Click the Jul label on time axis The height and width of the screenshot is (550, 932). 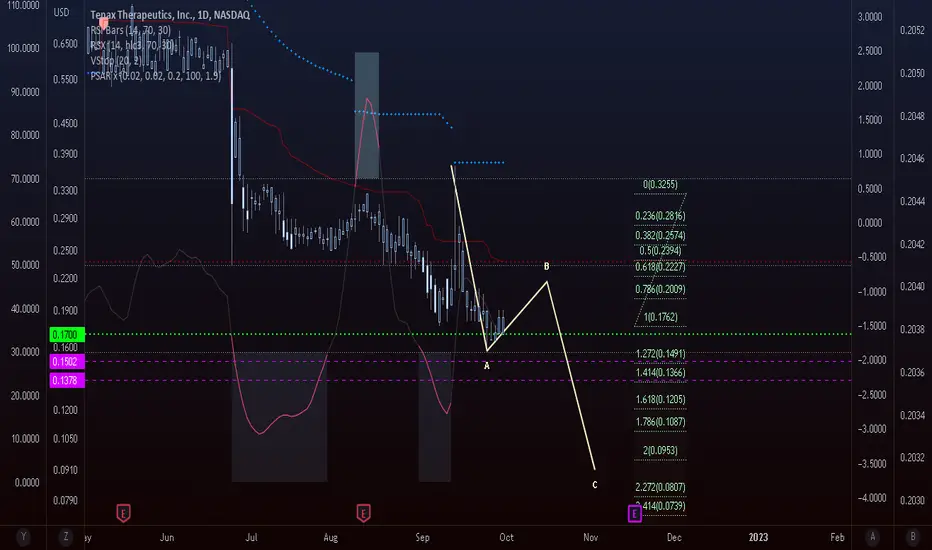pyautogui.click(x=251, y=538)
